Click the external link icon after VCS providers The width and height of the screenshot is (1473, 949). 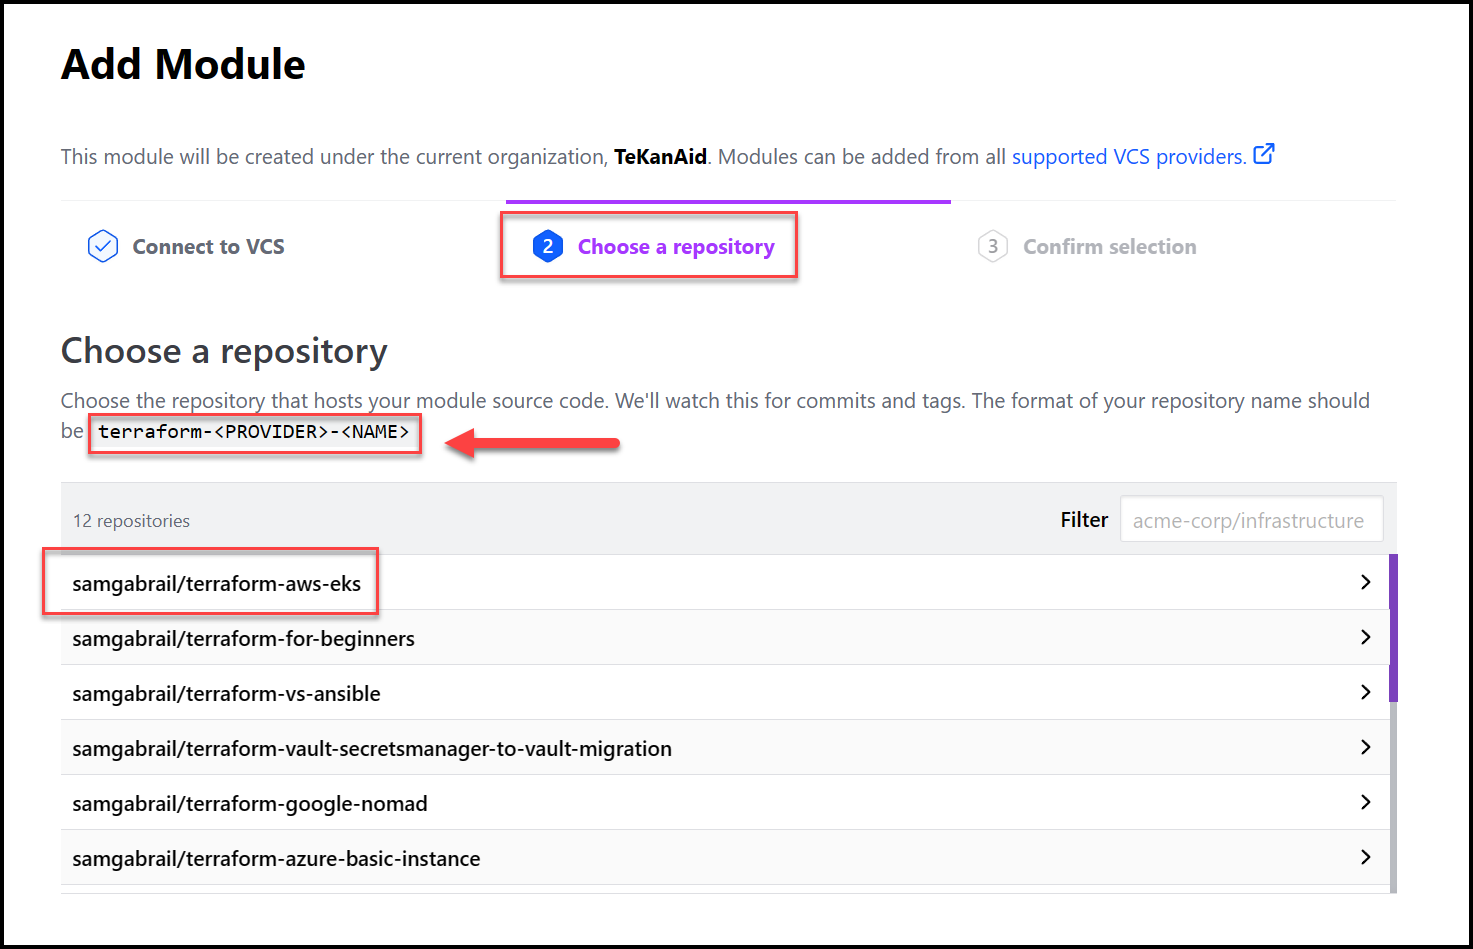coord(1264,155)
